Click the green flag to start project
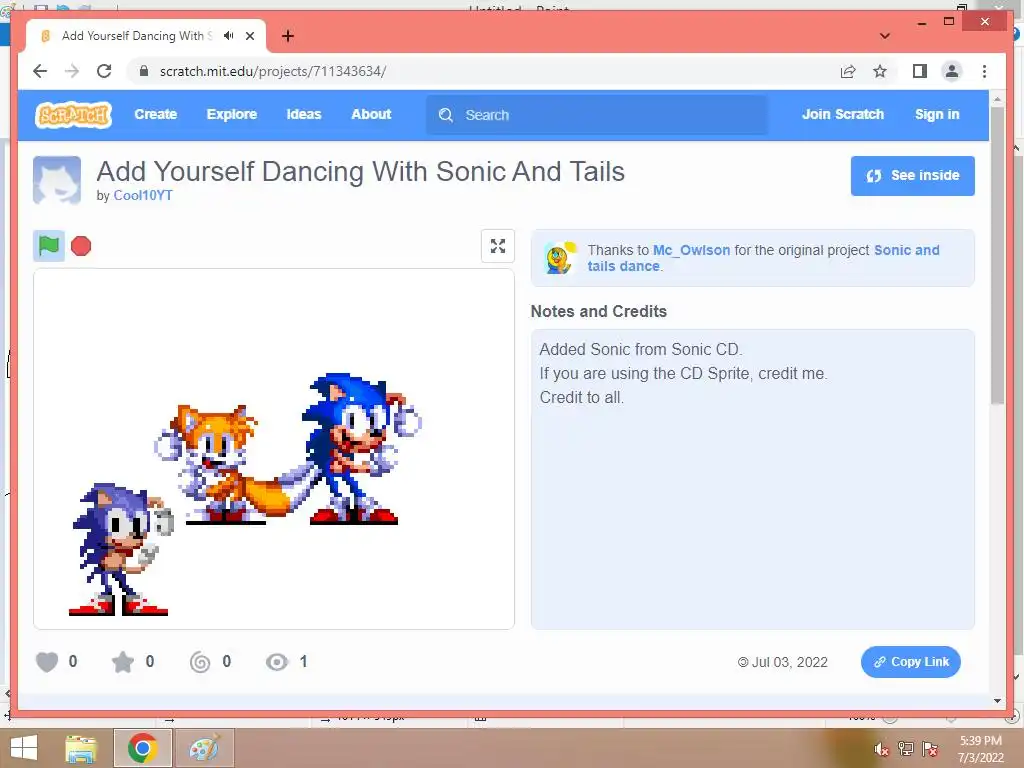The image size is (1024, 768). [49, 246]
